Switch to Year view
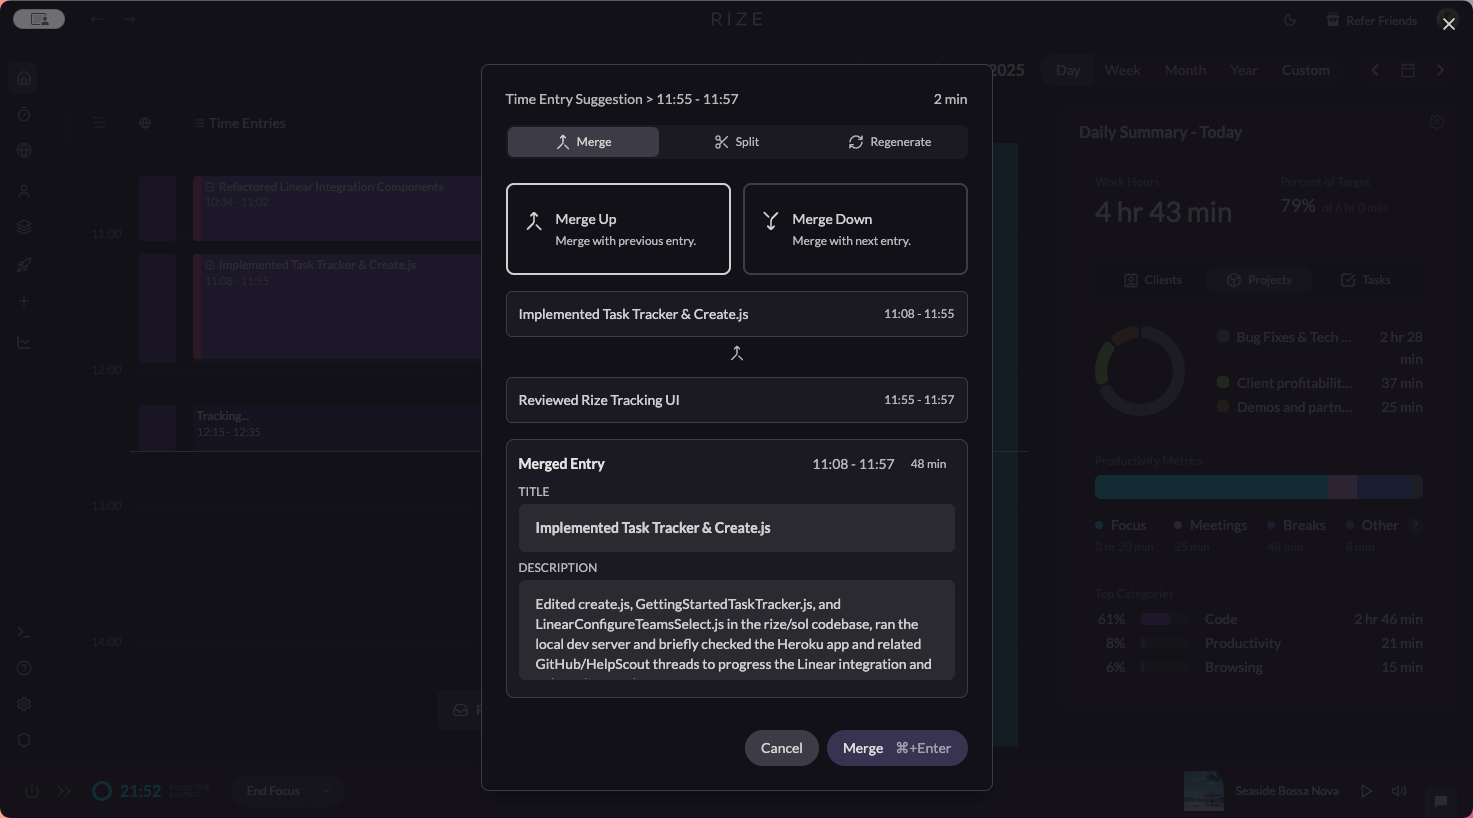Viewport: 1473px width, 818px height. 1243,70
